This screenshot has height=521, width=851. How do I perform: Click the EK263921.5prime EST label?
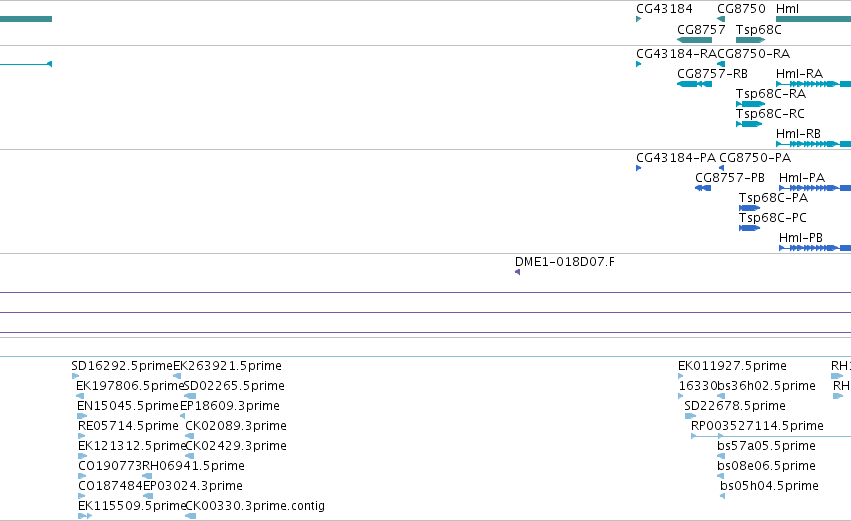pyautogui.click(x=227, y=366)
